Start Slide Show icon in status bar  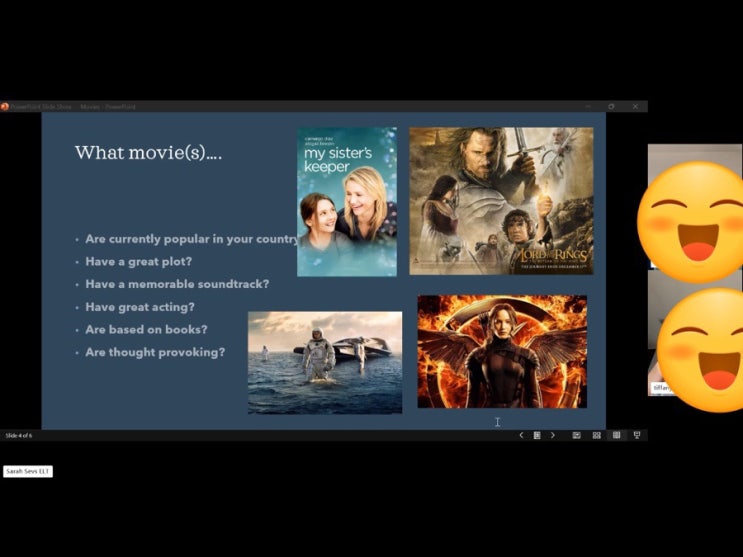[637, 435]
